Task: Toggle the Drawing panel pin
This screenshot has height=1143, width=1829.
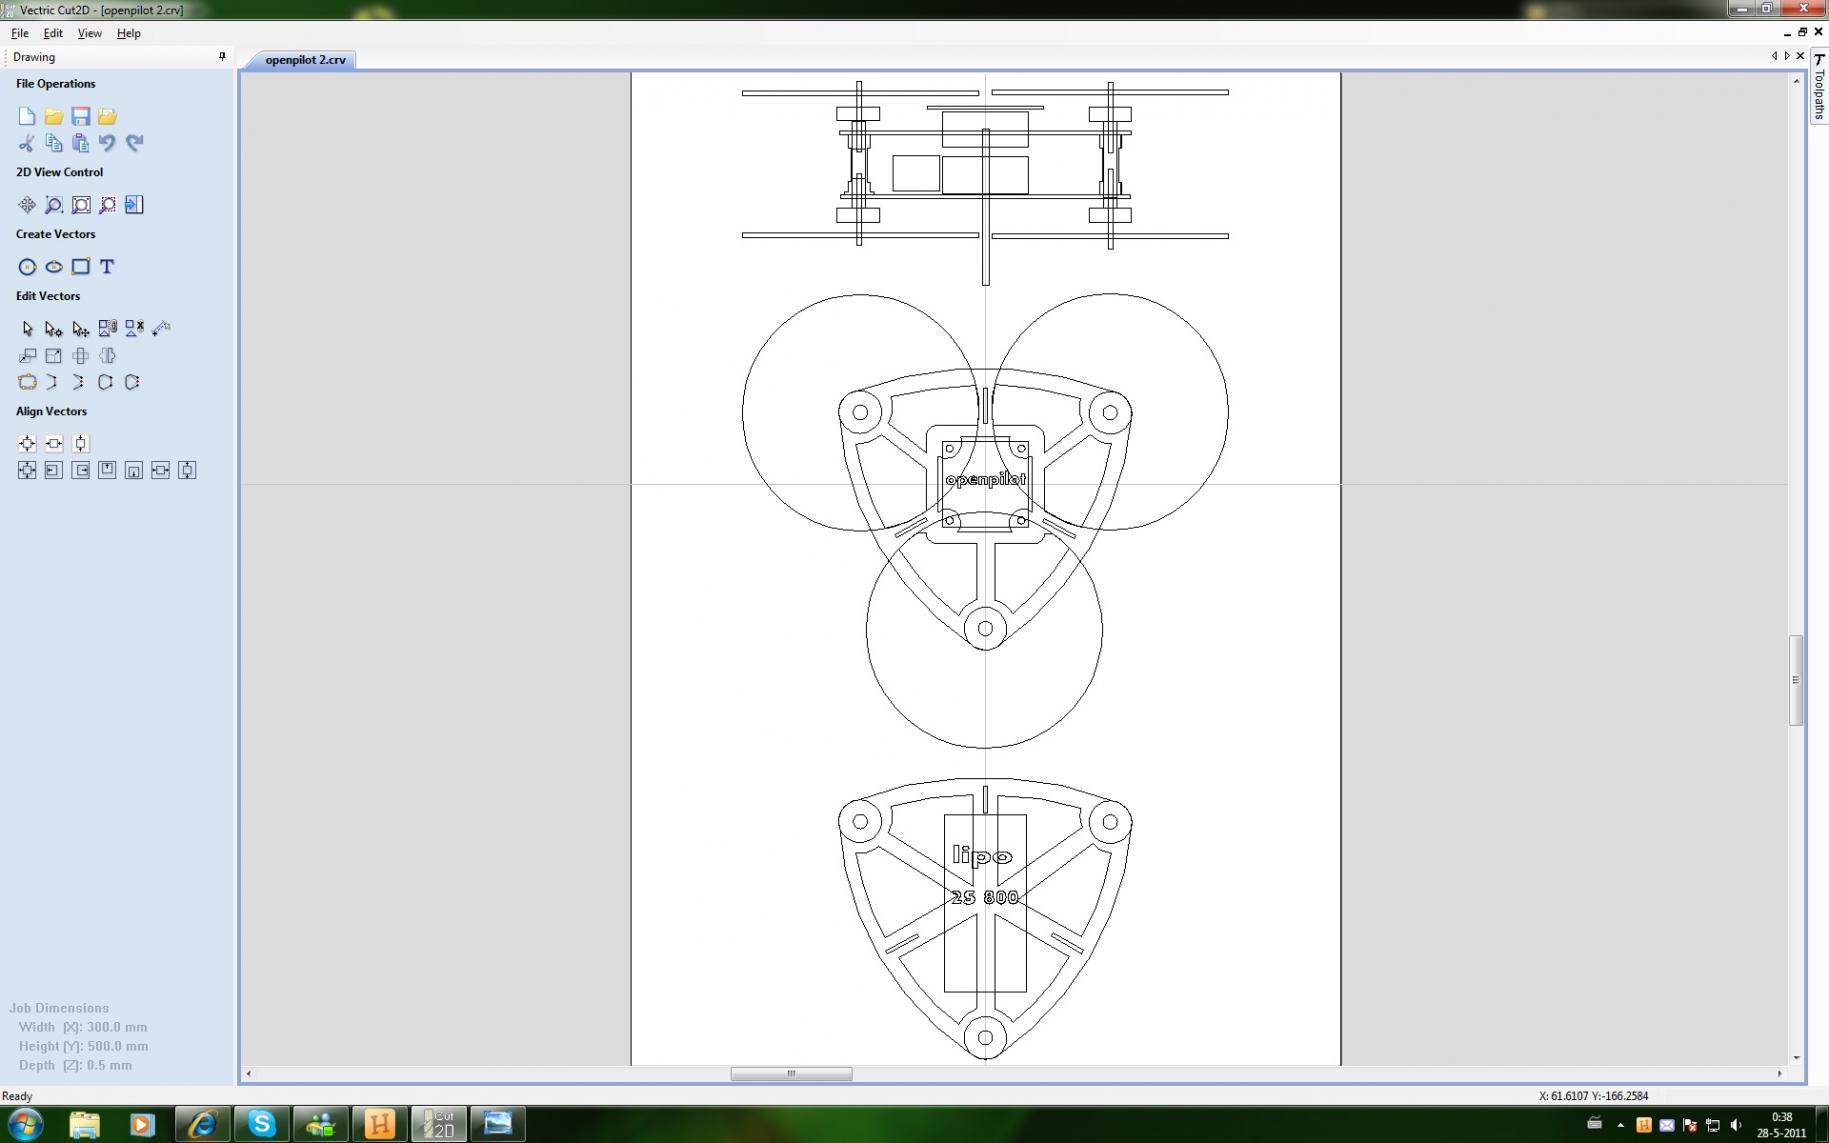Action: (x=222, y=57)
